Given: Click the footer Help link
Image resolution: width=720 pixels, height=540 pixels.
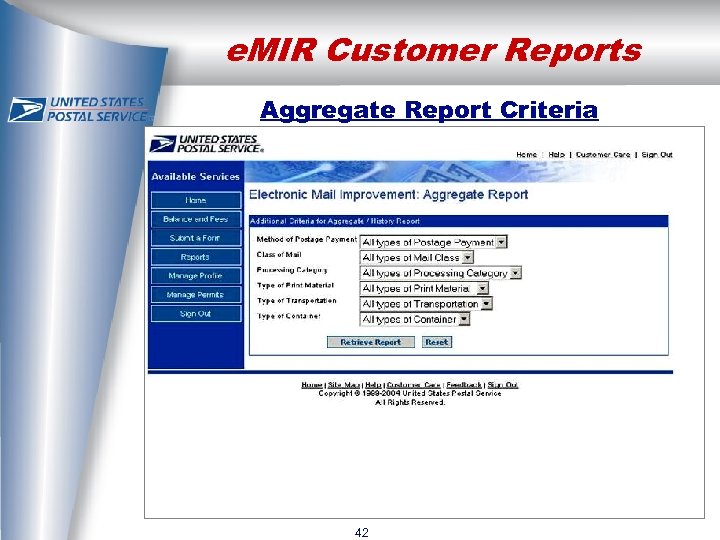Looking at the screenshot, I should pyautogui.click(x=373, y=385).
